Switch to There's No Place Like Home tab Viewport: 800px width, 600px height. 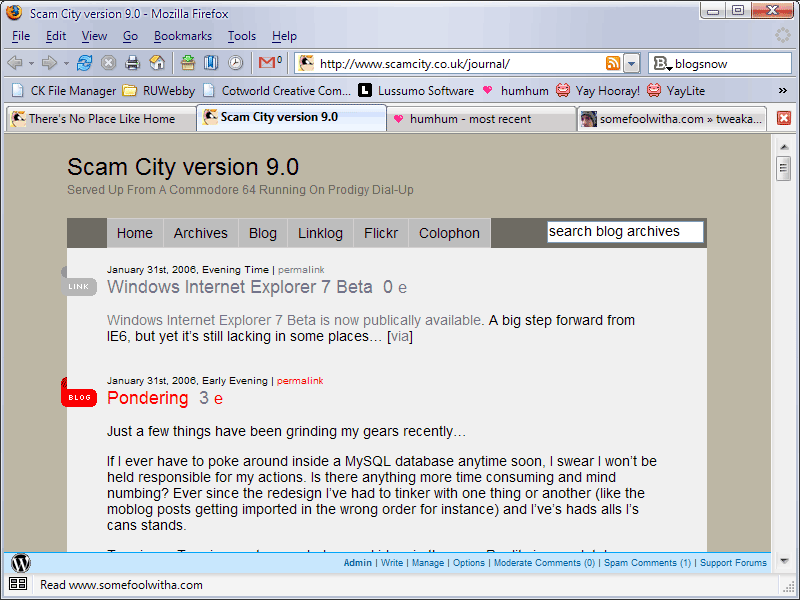click(x=101, y=119)
